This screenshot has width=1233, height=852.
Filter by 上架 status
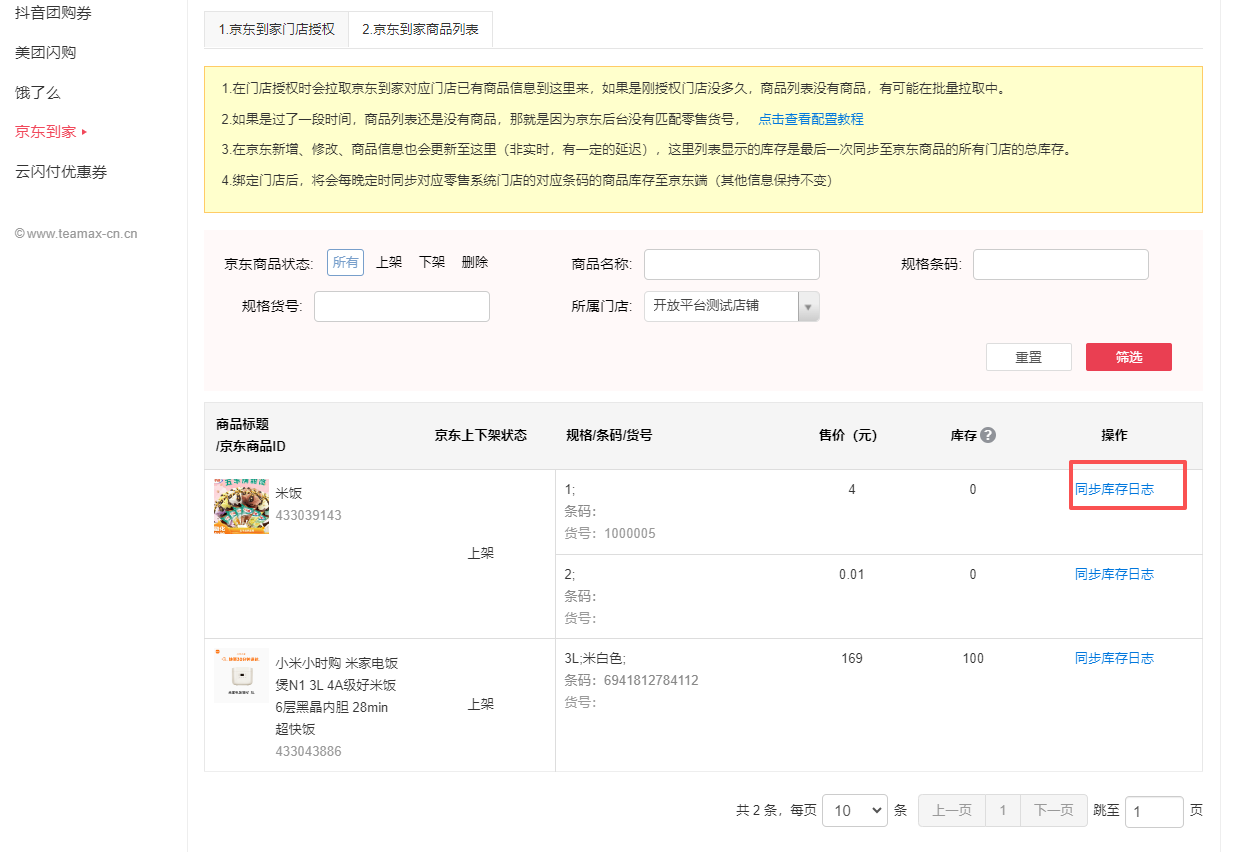click(x=389, y=262)
